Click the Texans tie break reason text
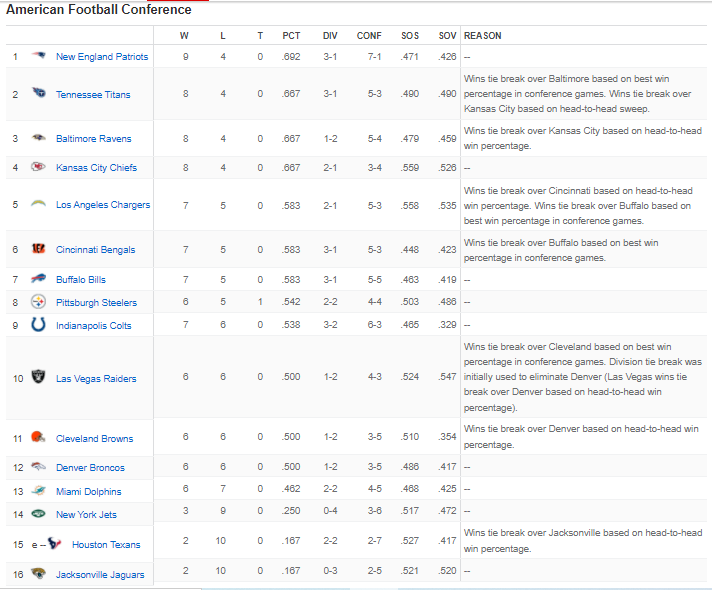This screenshot has width=712, height=590. 583,540
